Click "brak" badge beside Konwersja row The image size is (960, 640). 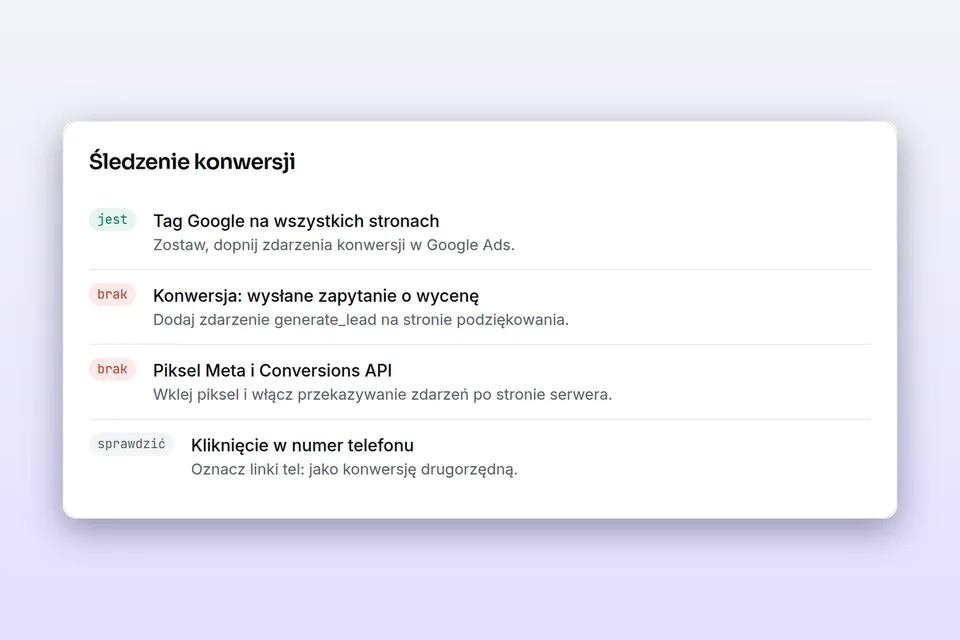click(113, 295)
